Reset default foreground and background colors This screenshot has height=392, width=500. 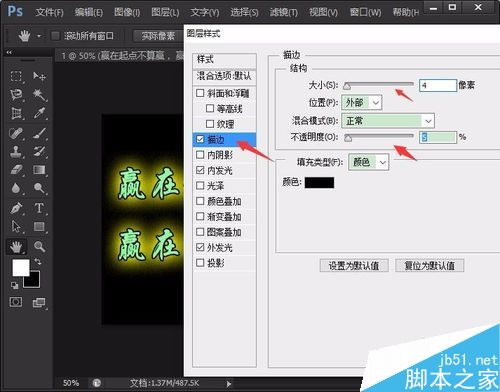point(14,285)
